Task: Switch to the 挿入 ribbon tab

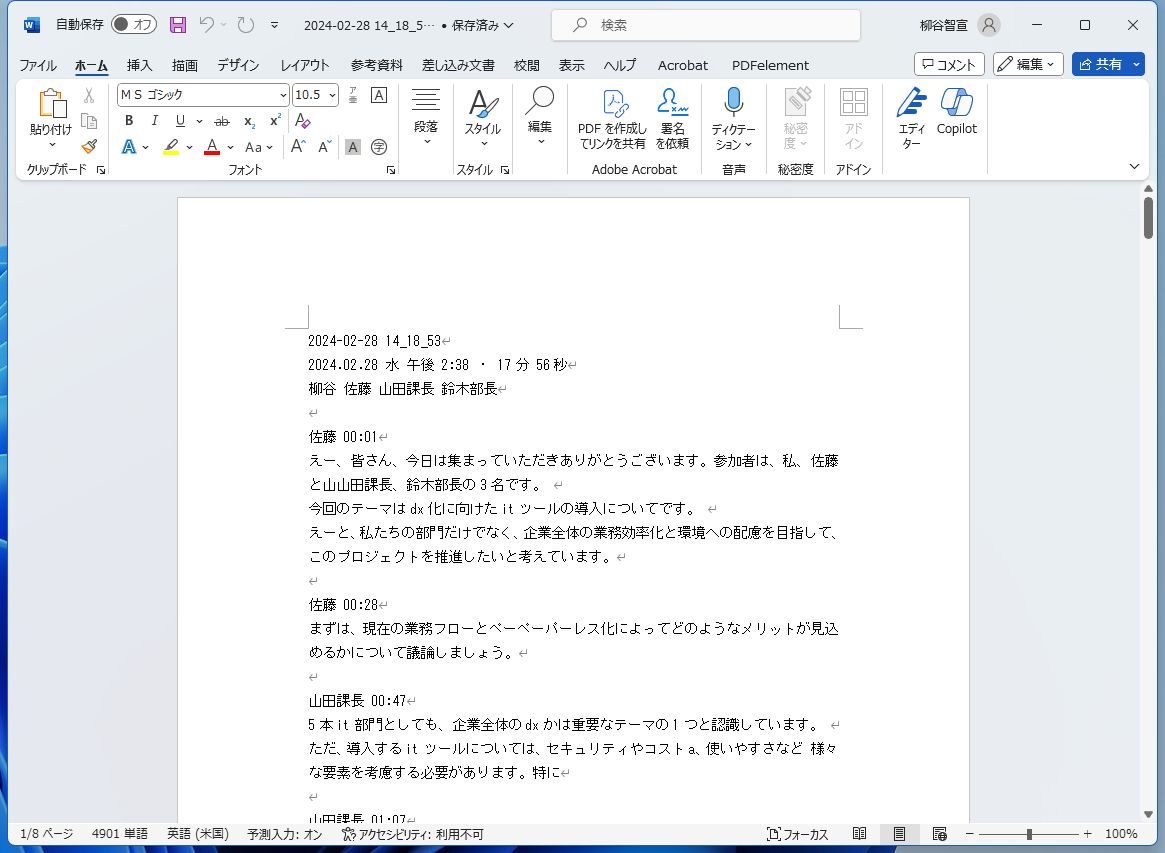Action: [x=139, y=65]
